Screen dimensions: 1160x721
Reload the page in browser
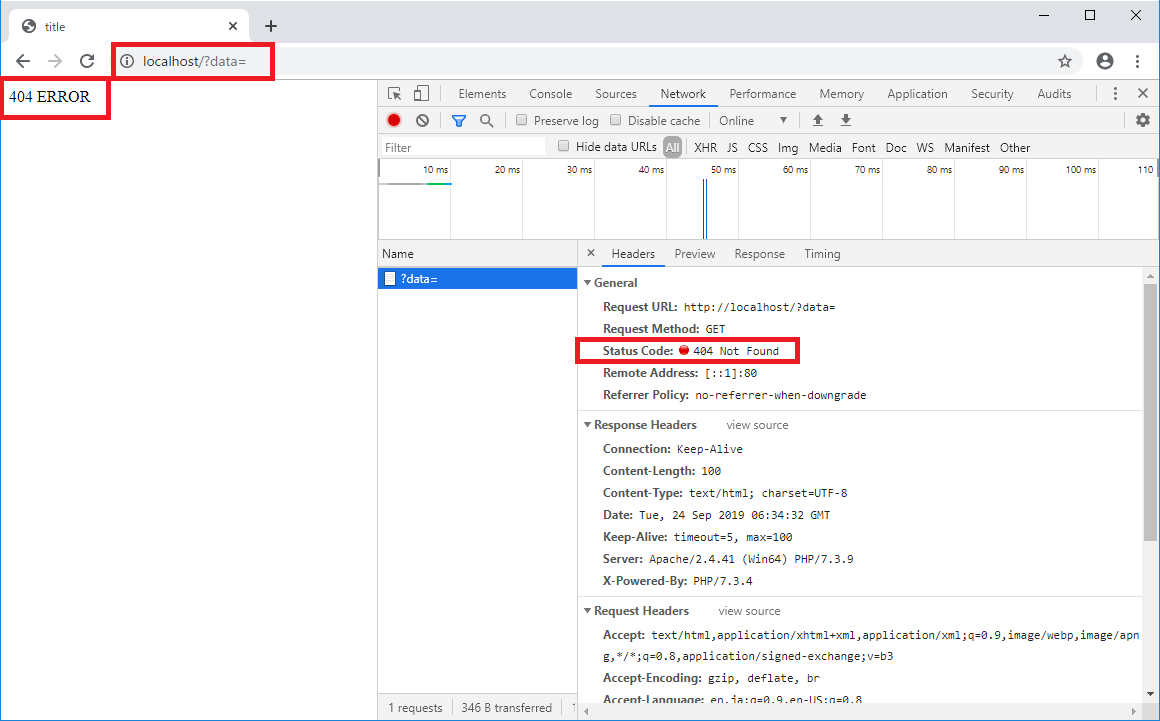(x=87, y=61)
